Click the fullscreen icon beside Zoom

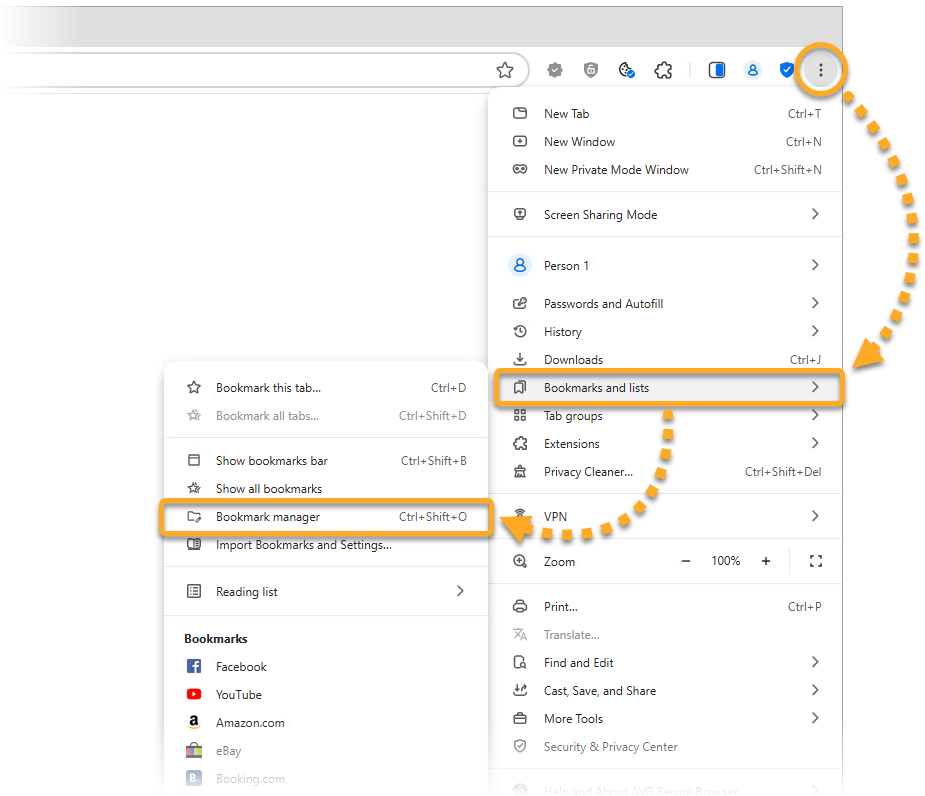[x=815, y=561]
